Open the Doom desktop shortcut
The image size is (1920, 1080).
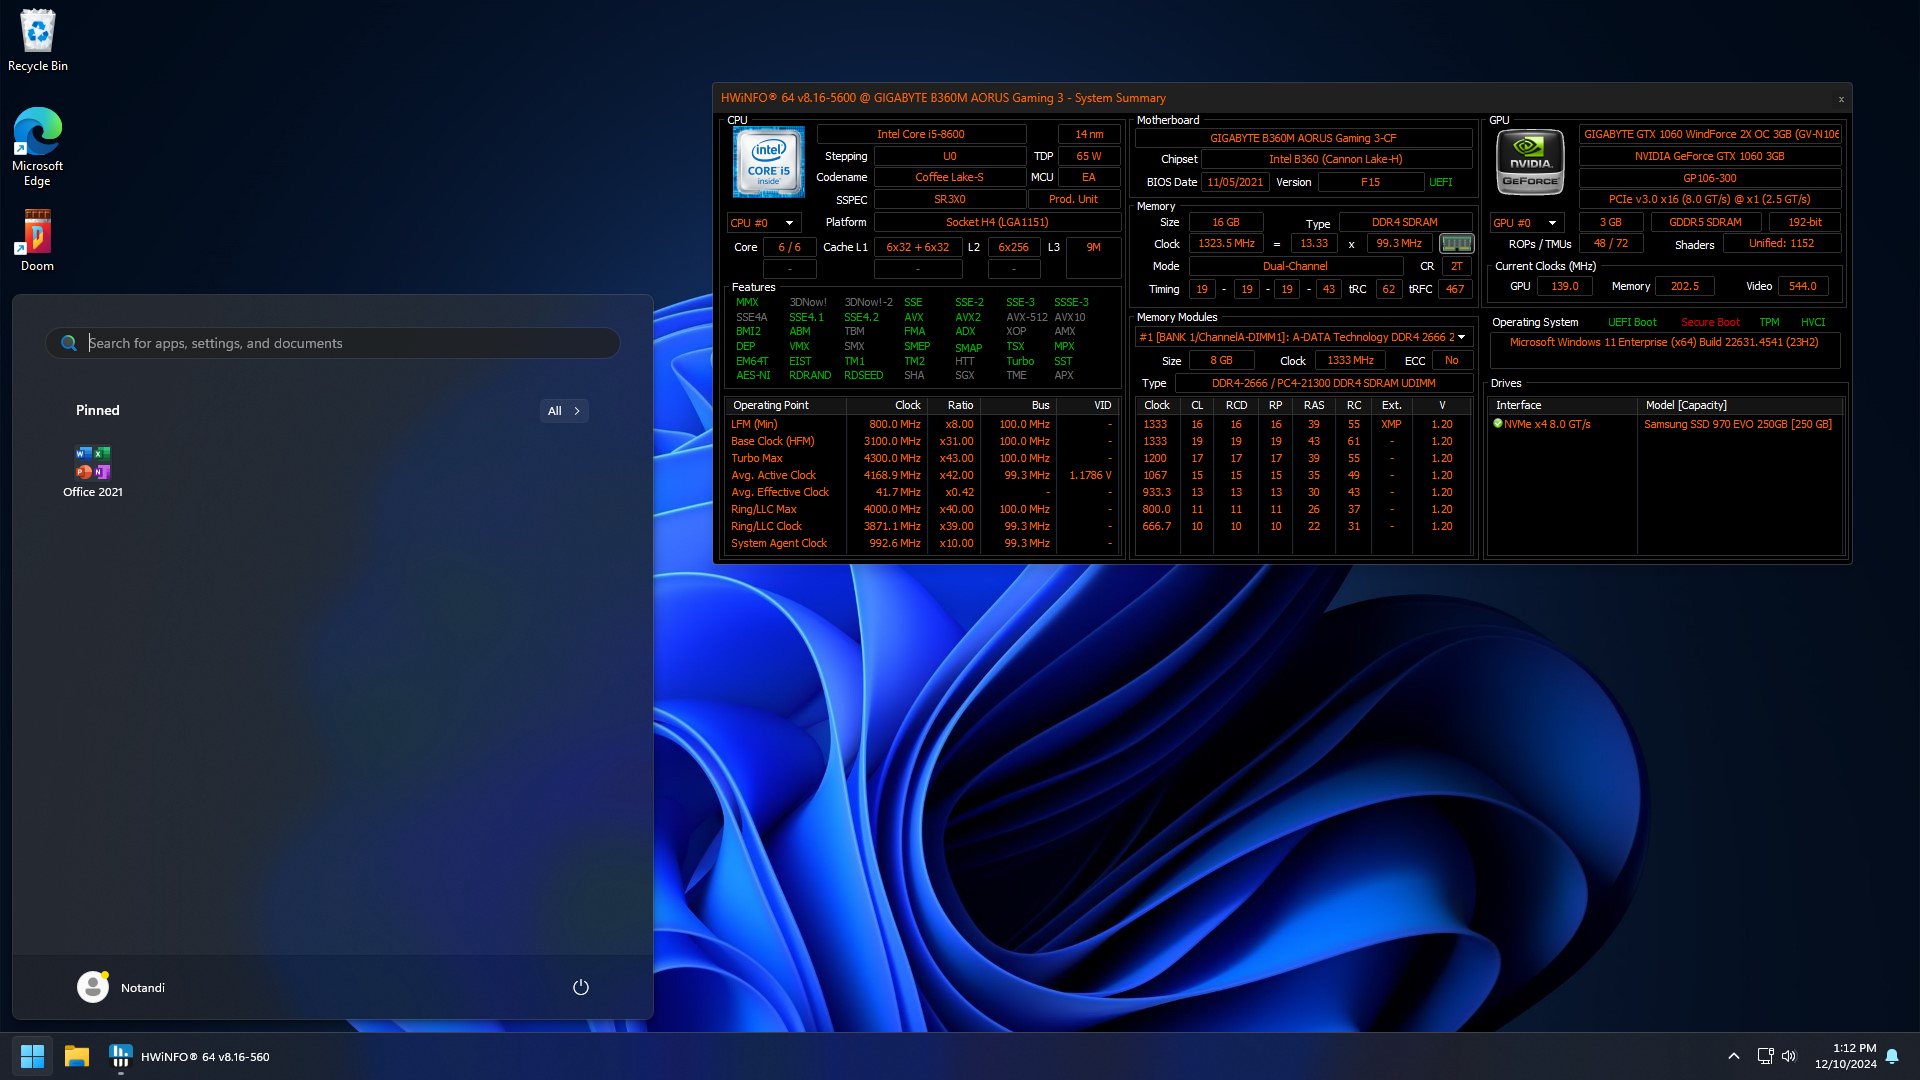(37, 228)
